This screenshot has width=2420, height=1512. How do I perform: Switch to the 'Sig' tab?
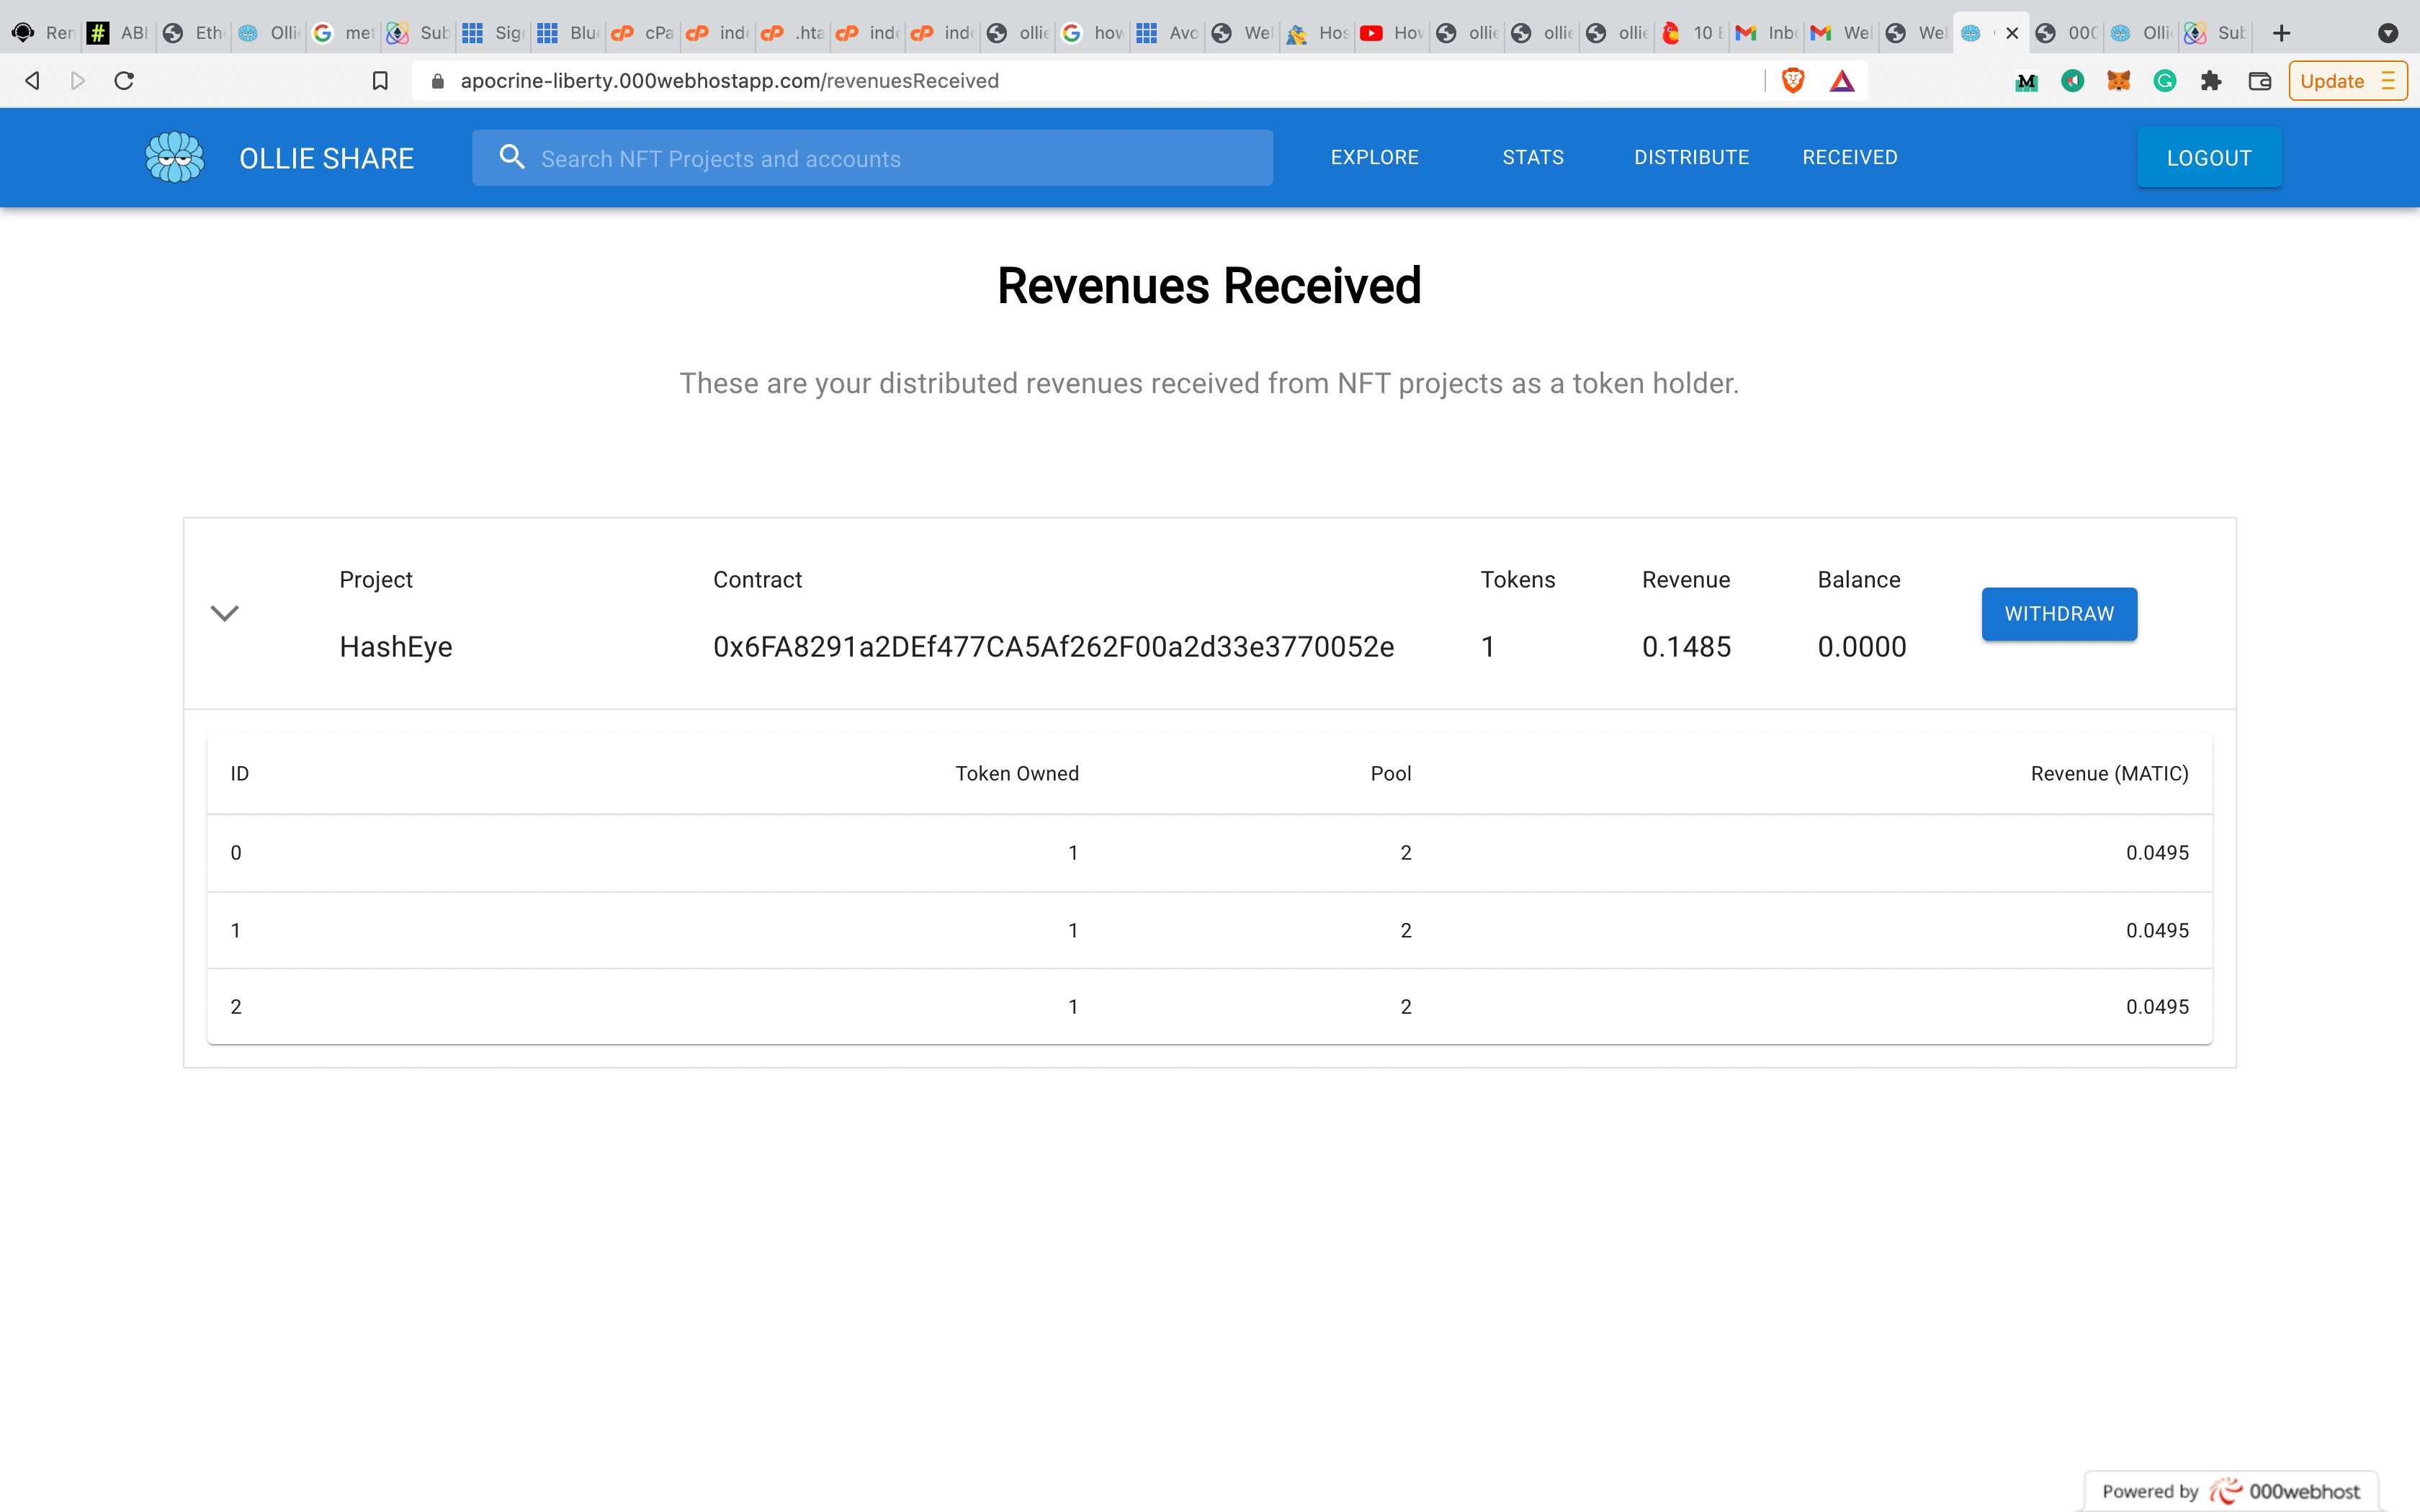(493, 33)
